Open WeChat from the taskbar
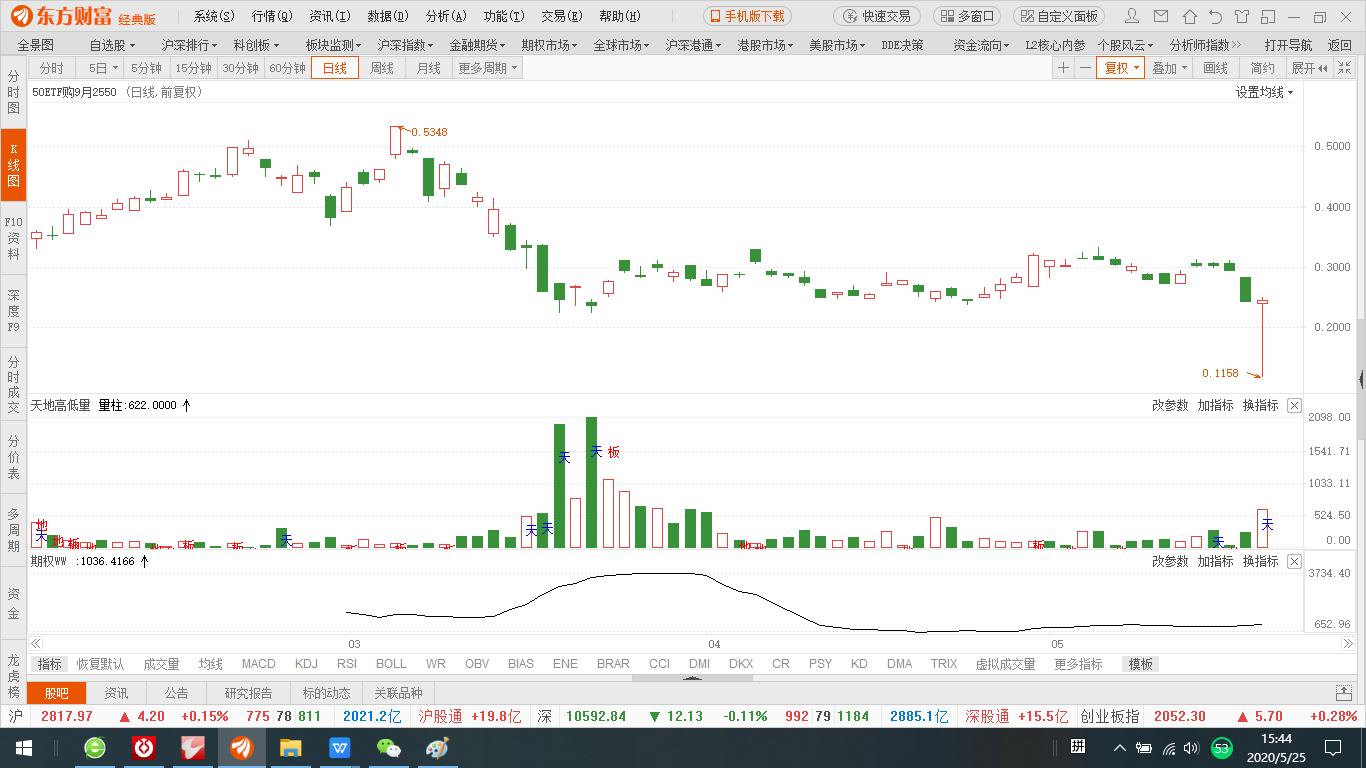Screen dimensions: 1366x768 388,746
